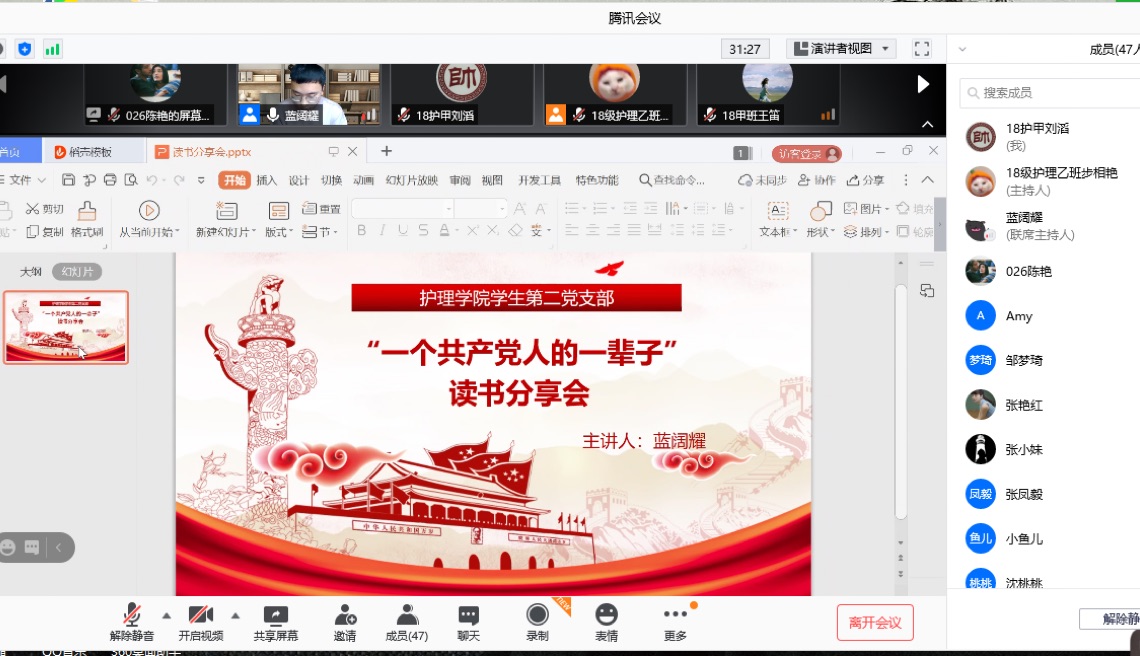Open the Invite (邀请) icon
1140x656 pixels.
pyautogui.click(x=345, y=616)
